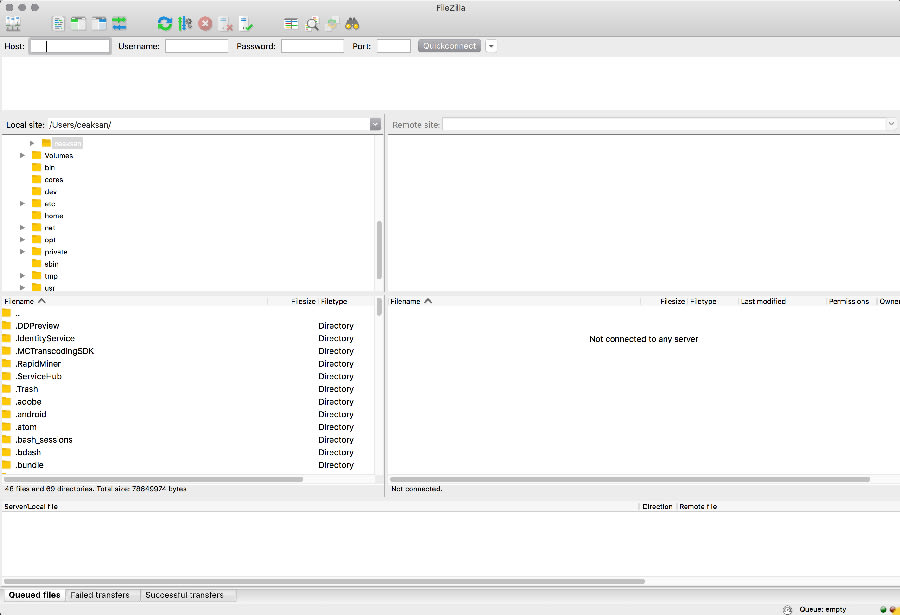The image size is (900, 615).
Task: Click the .atom folder icon
Action: [x=6, y=427]
